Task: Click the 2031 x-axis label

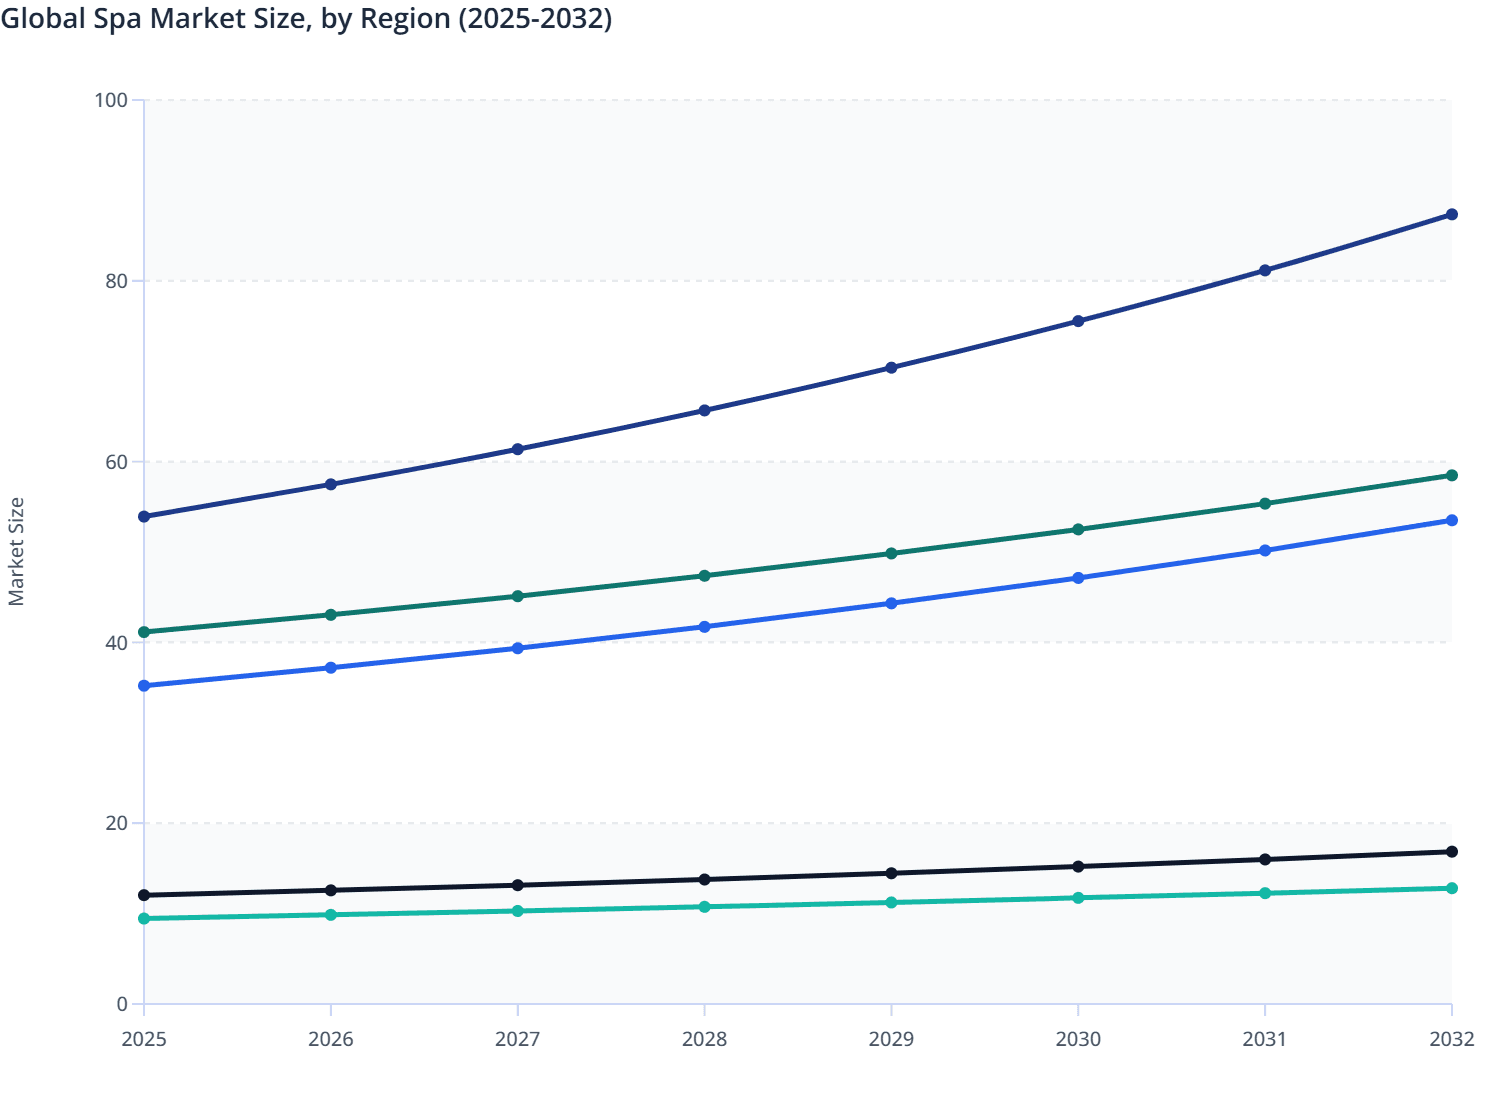Action: 1265,1040
